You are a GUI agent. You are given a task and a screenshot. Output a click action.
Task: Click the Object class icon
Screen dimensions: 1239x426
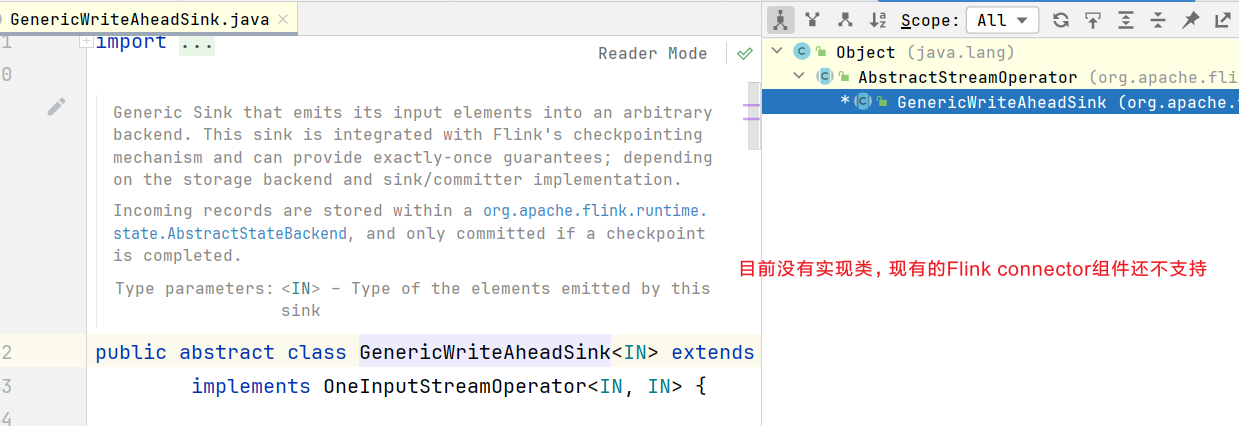point(802,52)
